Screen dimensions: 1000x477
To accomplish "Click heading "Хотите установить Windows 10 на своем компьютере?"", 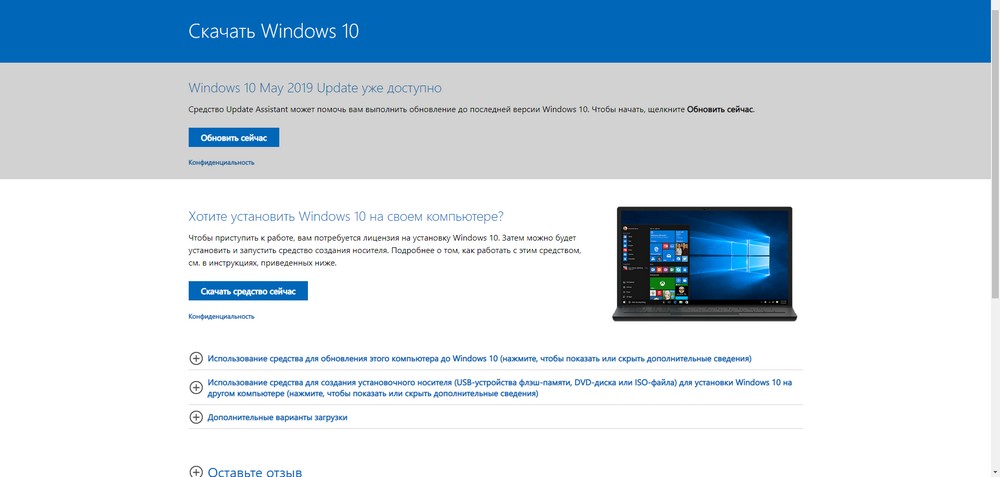I will (346, 216).
